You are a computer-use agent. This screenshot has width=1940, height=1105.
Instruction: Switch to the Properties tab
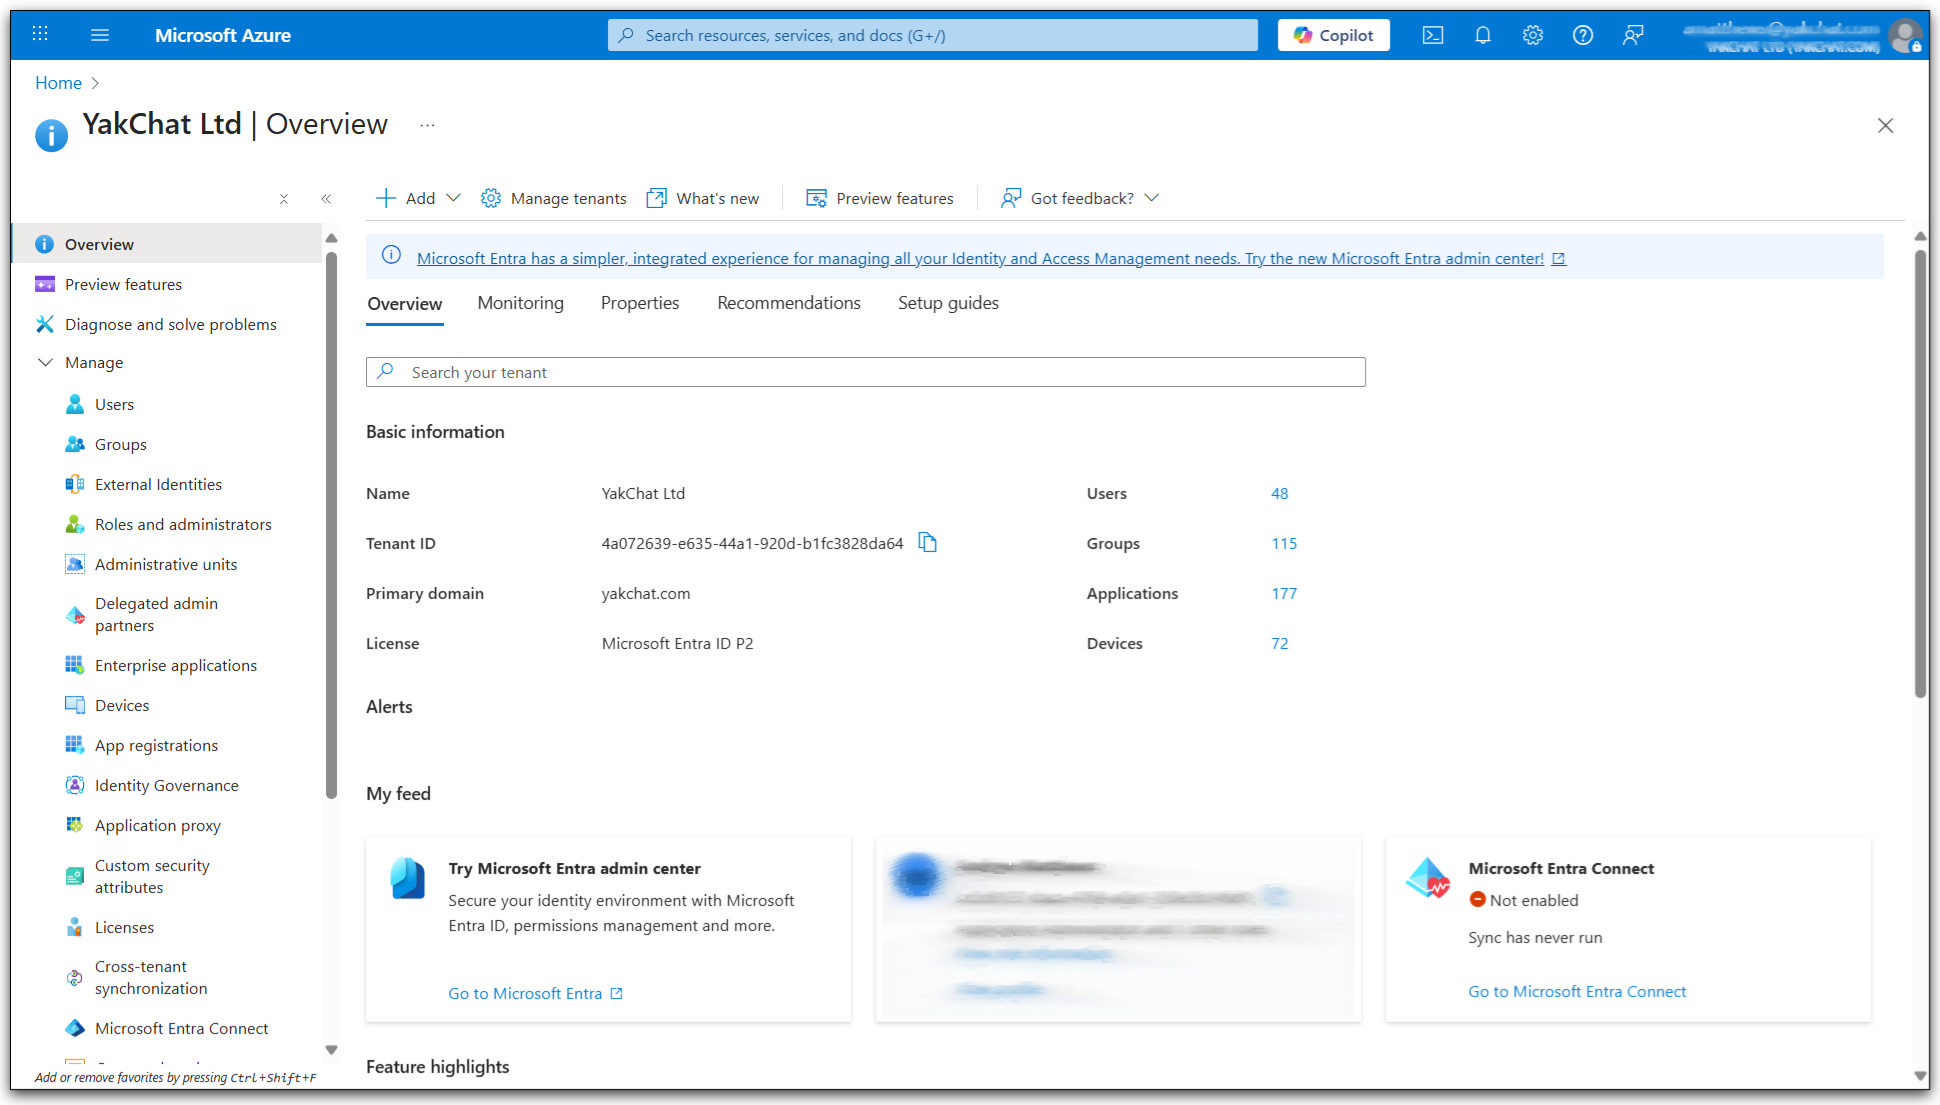639,303
